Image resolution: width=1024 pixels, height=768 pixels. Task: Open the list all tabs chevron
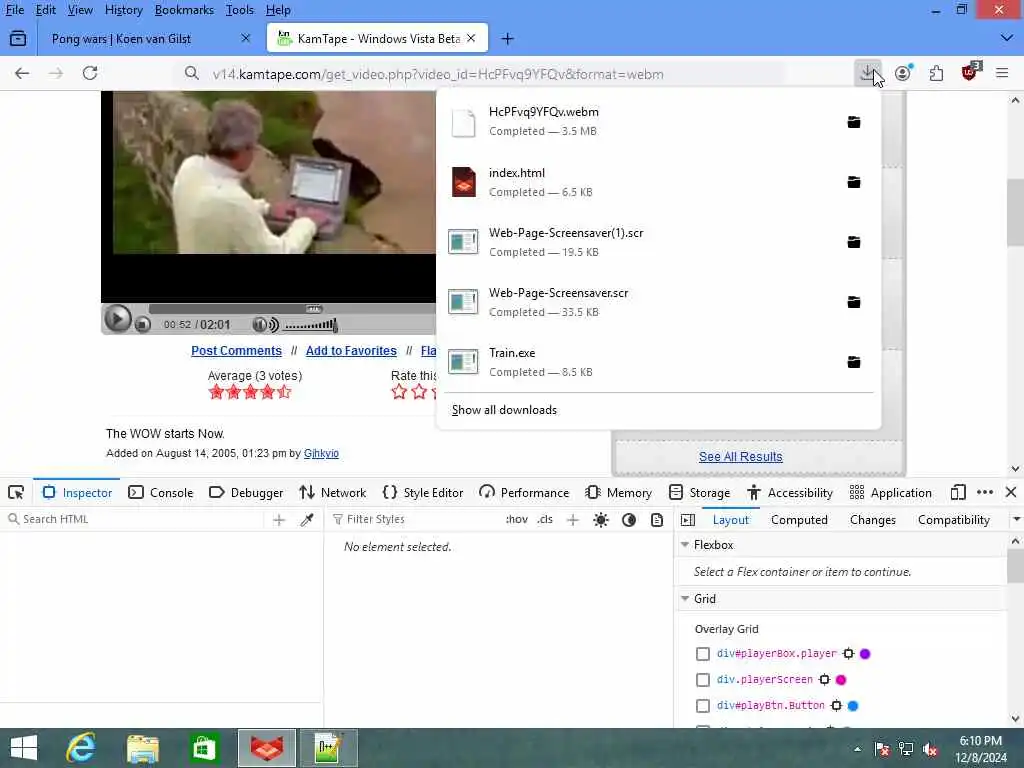tap(1006, 39)
